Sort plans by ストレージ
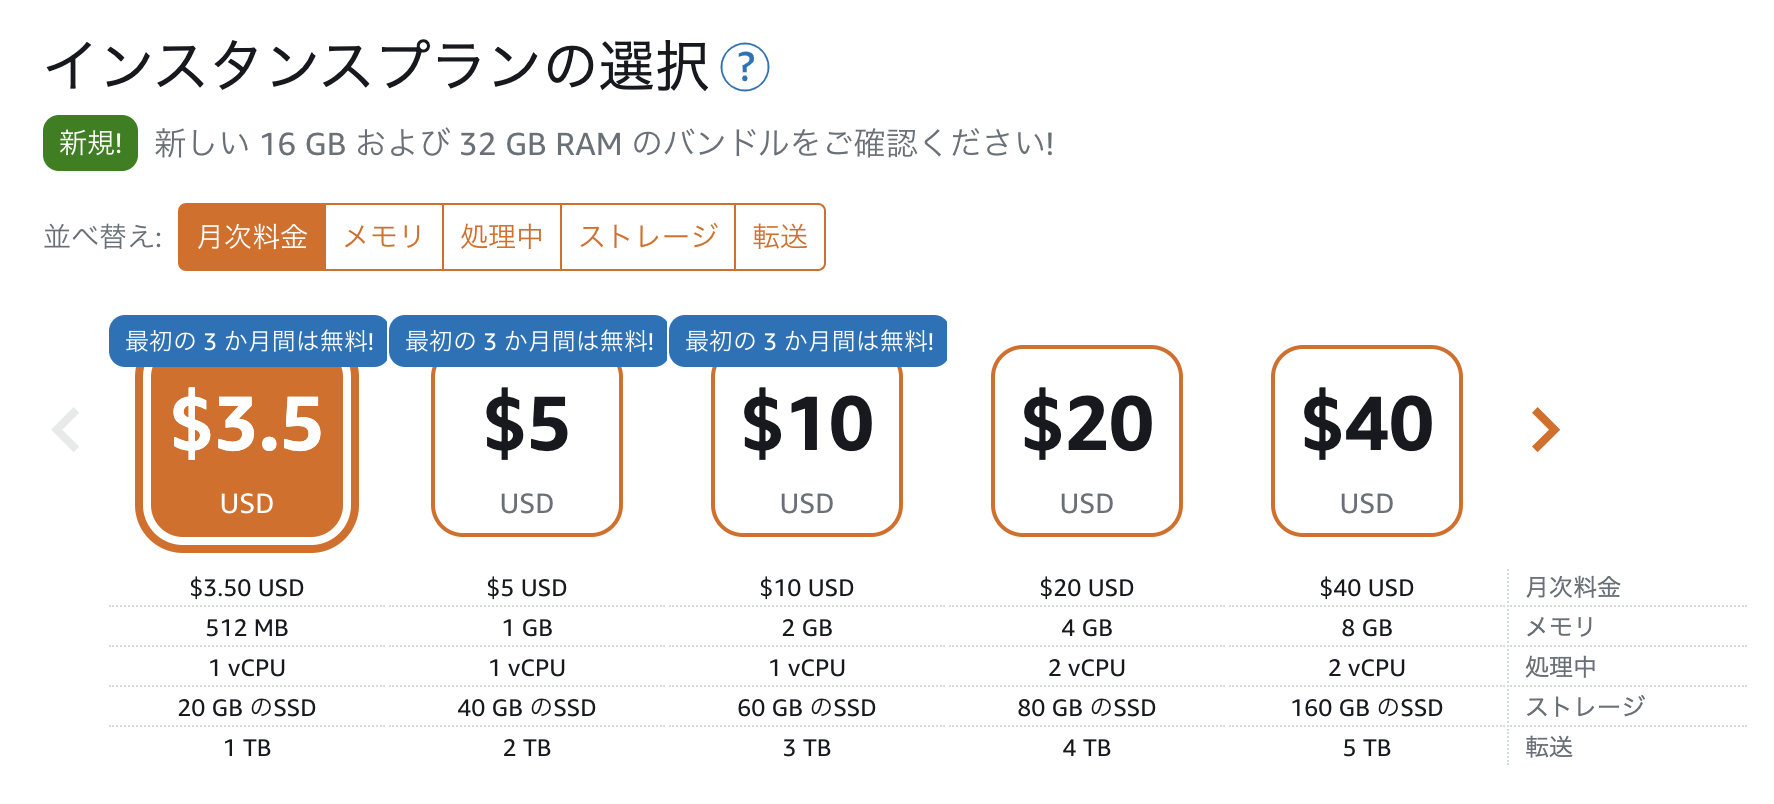This screenshot has height=804, width=1774. point(648,237)
